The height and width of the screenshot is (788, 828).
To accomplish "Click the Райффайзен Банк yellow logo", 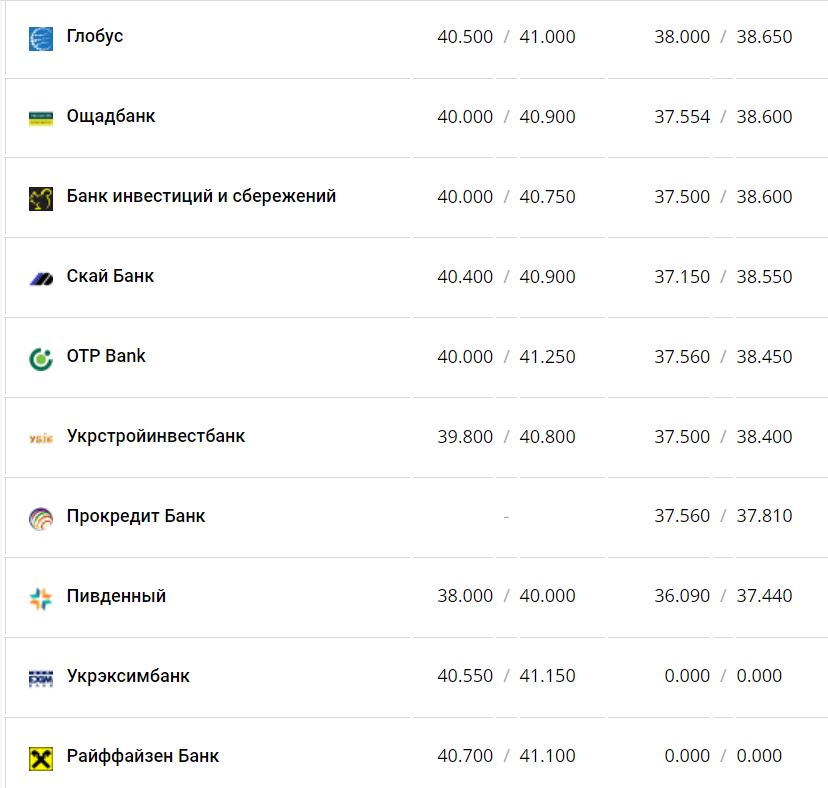I will 41,758.
